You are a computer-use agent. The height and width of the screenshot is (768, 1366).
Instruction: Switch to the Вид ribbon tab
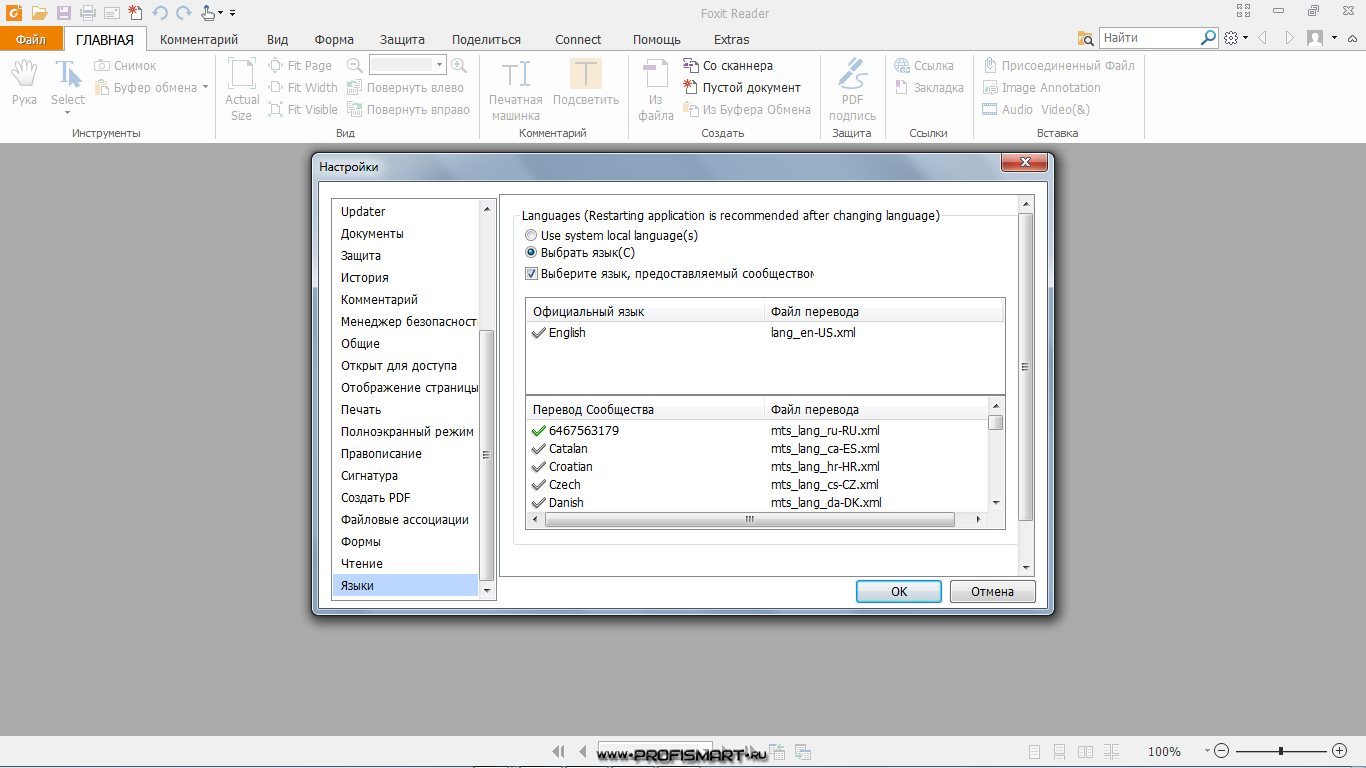point(277,39)
